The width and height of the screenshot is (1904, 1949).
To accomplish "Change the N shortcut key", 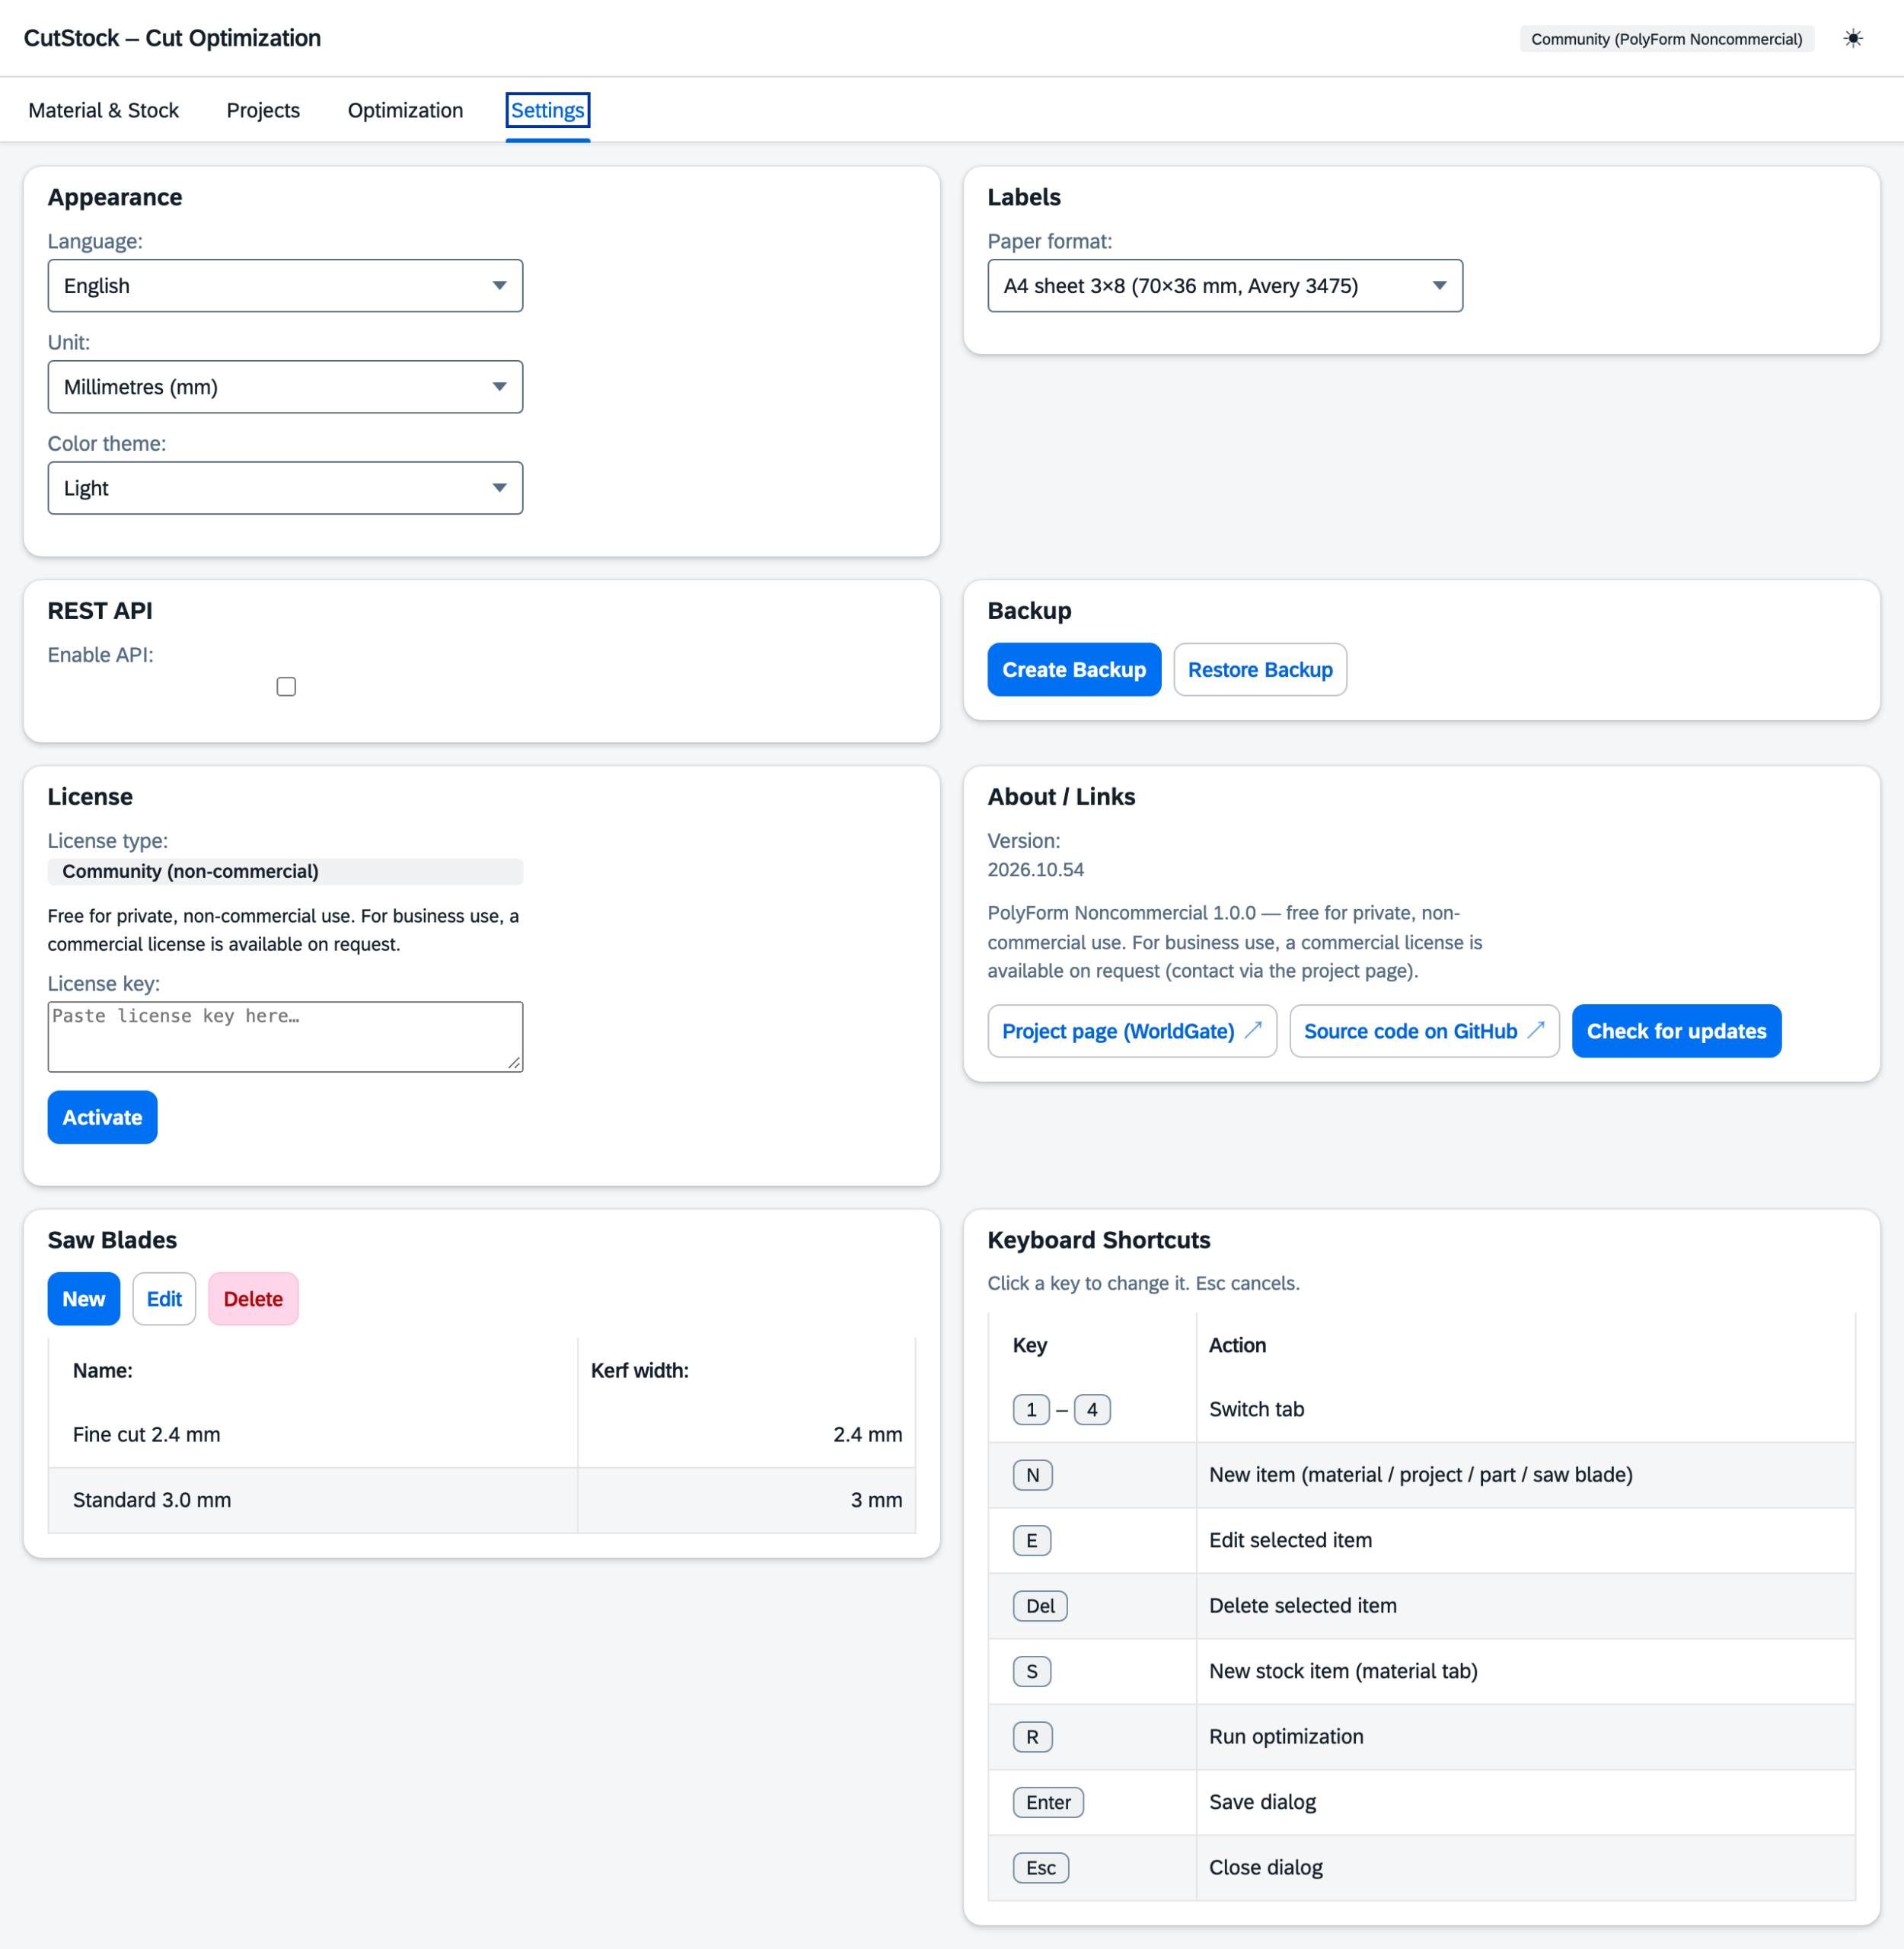I will point(1032,1475).
